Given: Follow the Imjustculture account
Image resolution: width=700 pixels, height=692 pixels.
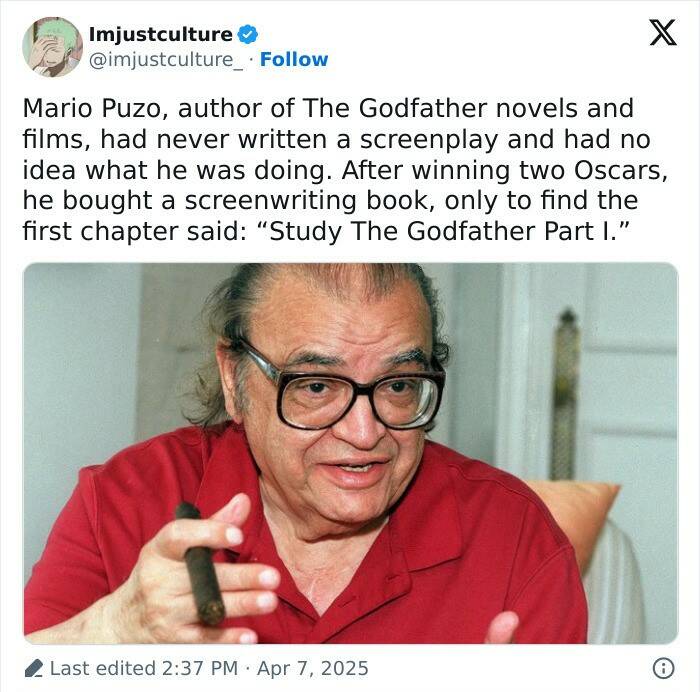Looking at the screenshot, I should click(x=294, y=59).
